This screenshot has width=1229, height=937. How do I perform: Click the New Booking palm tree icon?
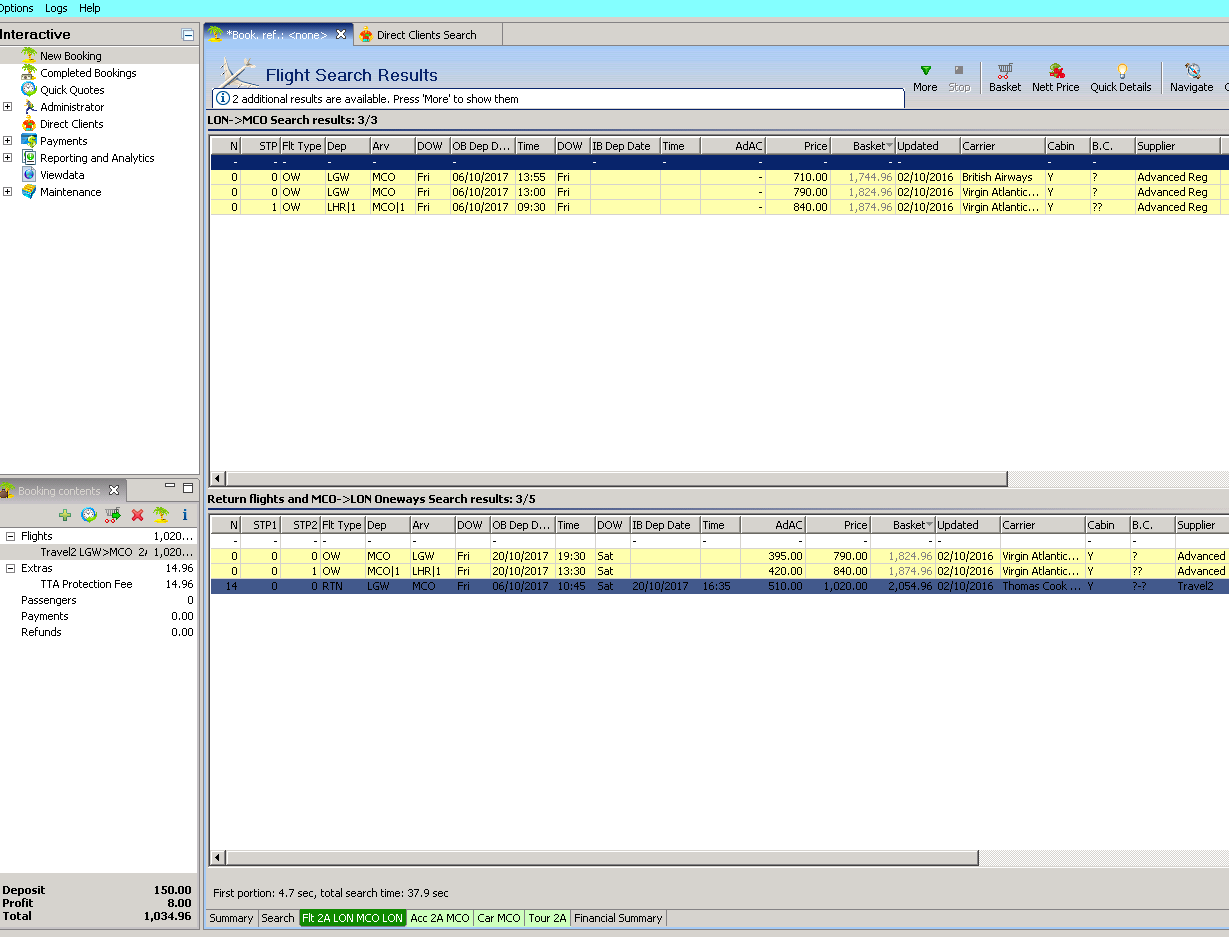tap(29, 56)
